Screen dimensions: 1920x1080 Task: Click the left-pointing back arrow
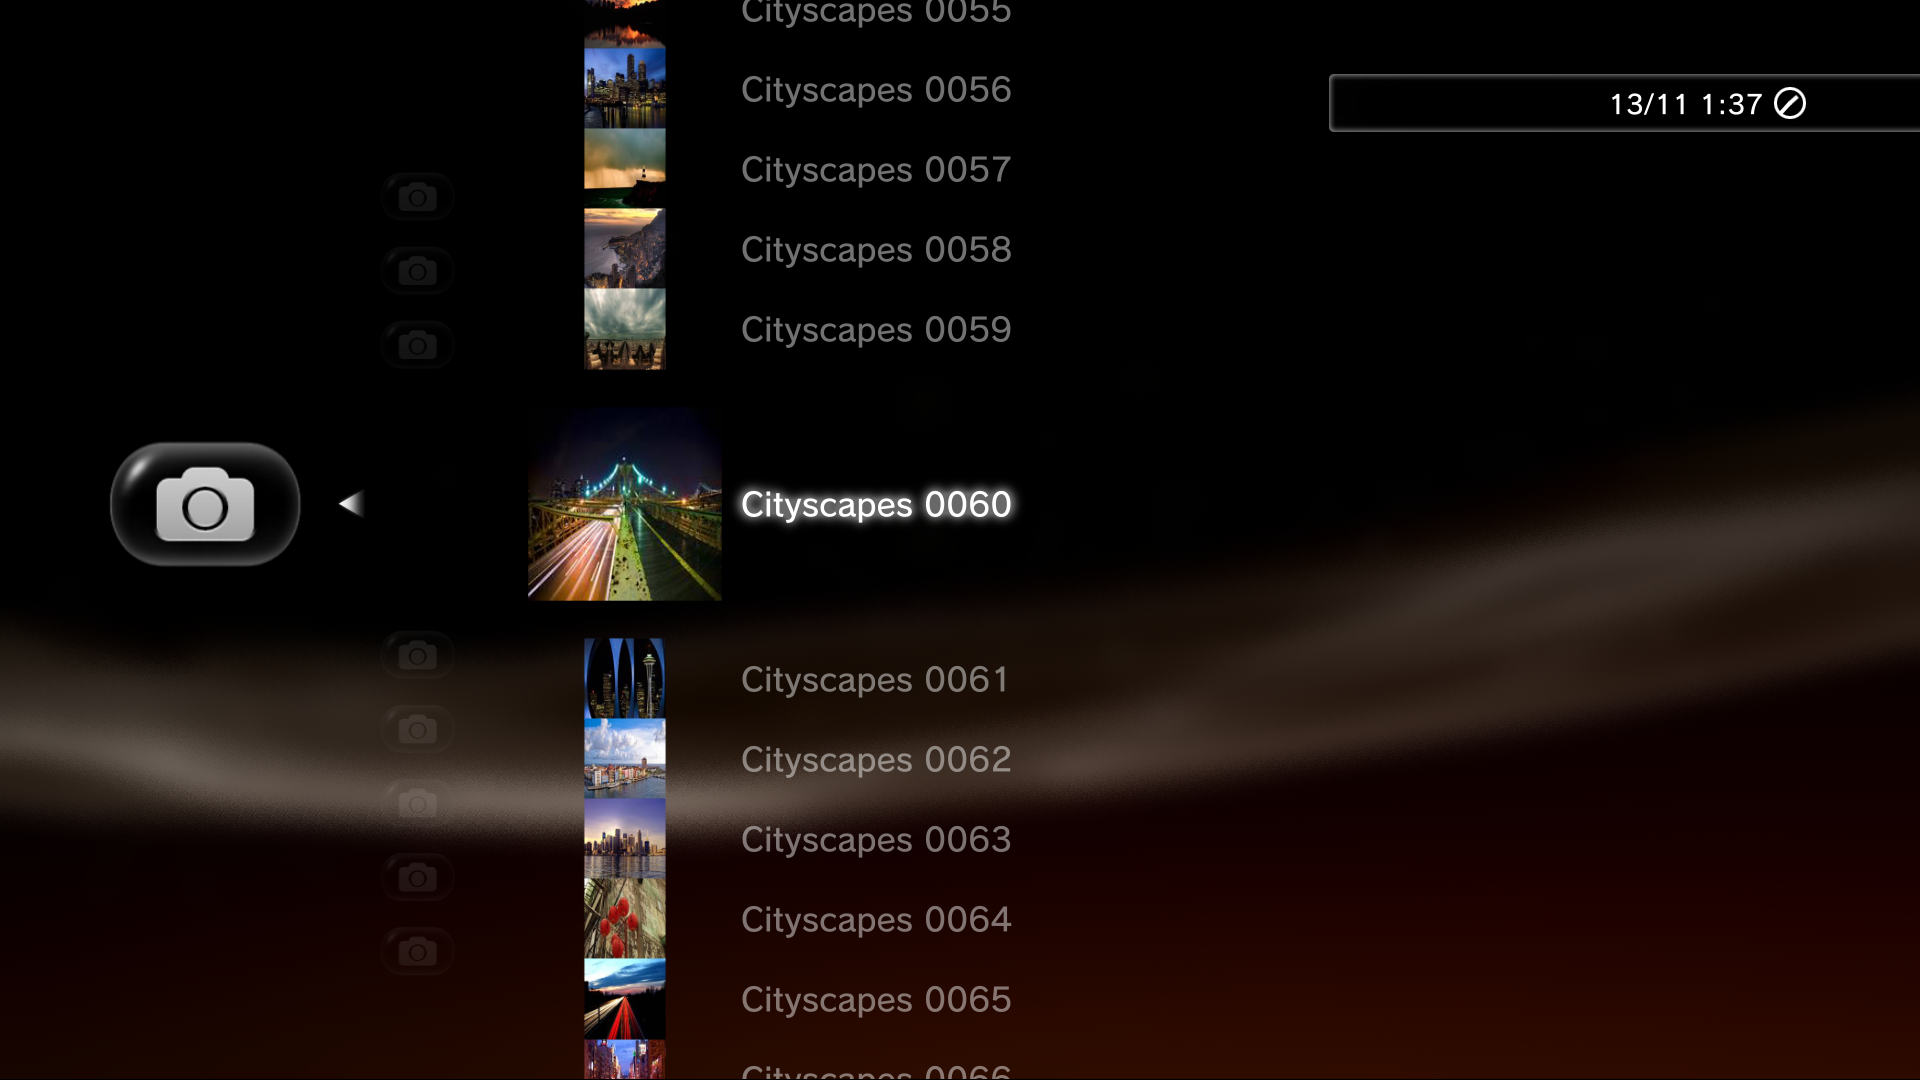click(x=351, y=503)
